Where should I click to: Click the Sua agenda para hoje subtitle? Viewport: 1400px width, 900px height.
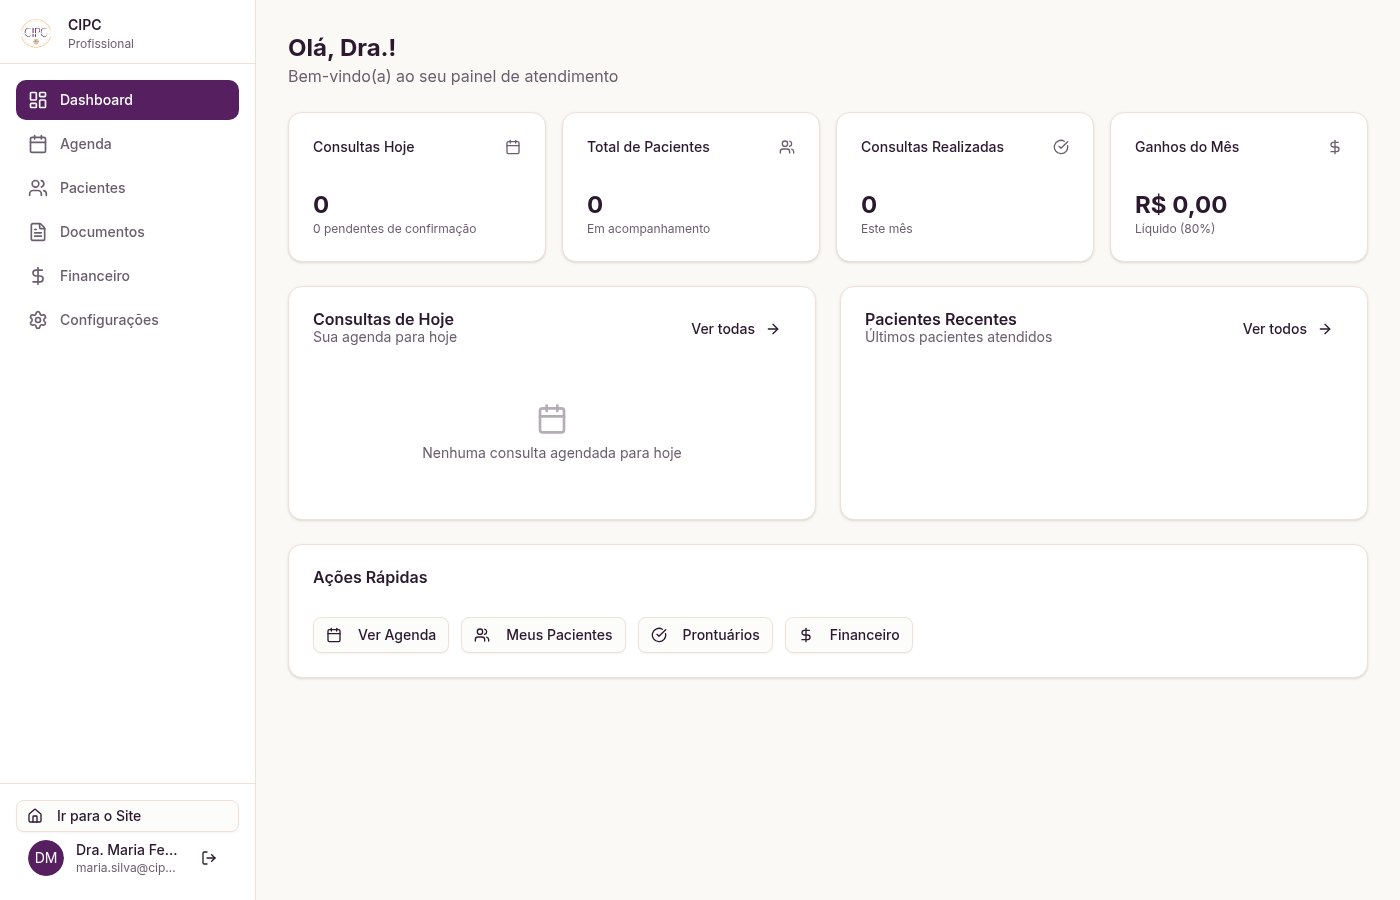(385, 337)
